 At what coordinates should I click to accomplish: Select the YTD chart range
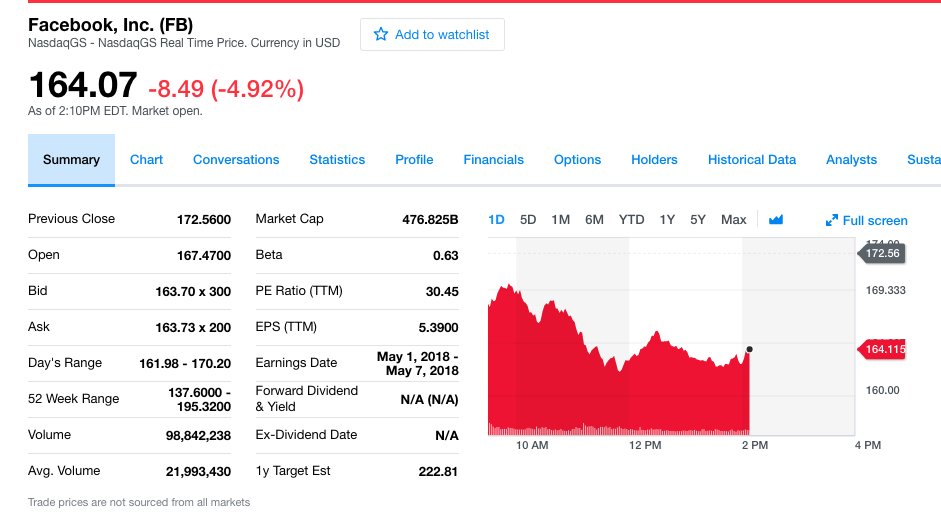(631, 220)
